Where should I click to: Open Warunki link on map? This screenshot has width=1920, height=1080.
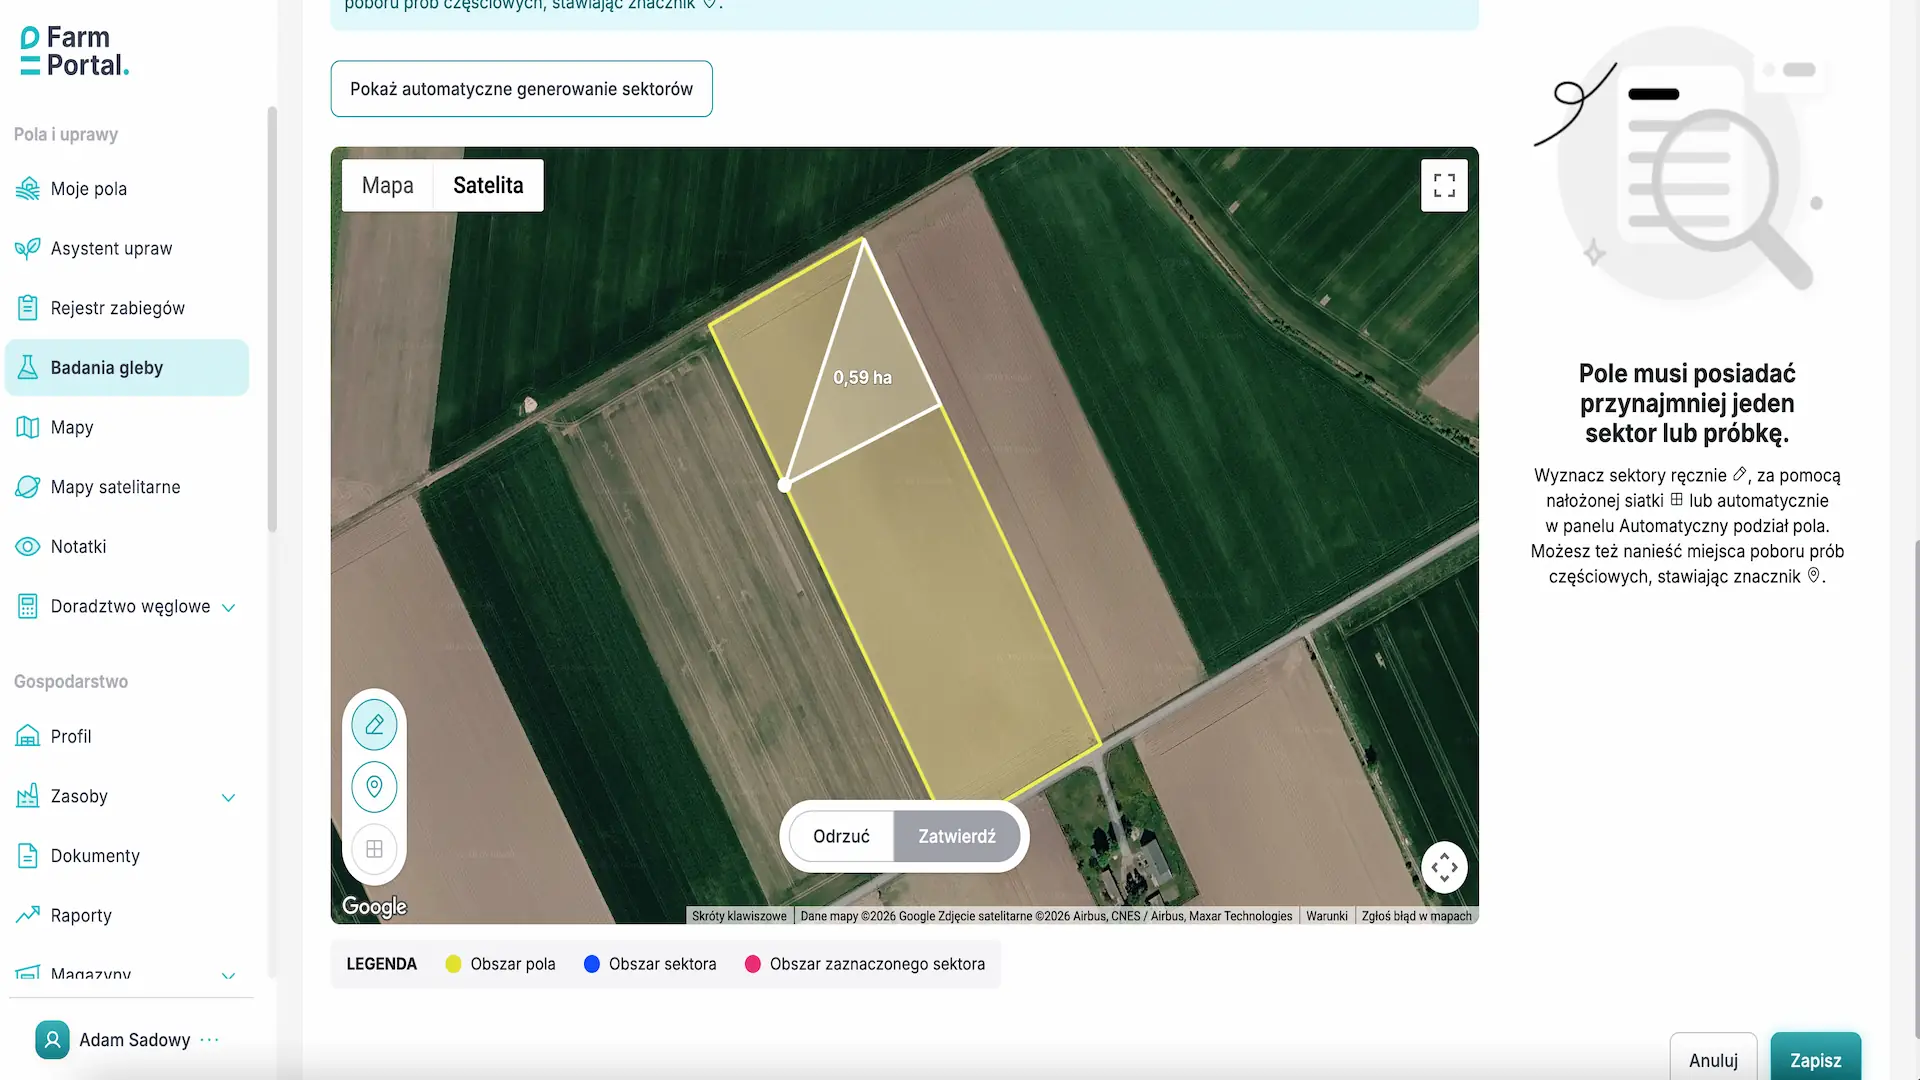(x=1327, y=916)
